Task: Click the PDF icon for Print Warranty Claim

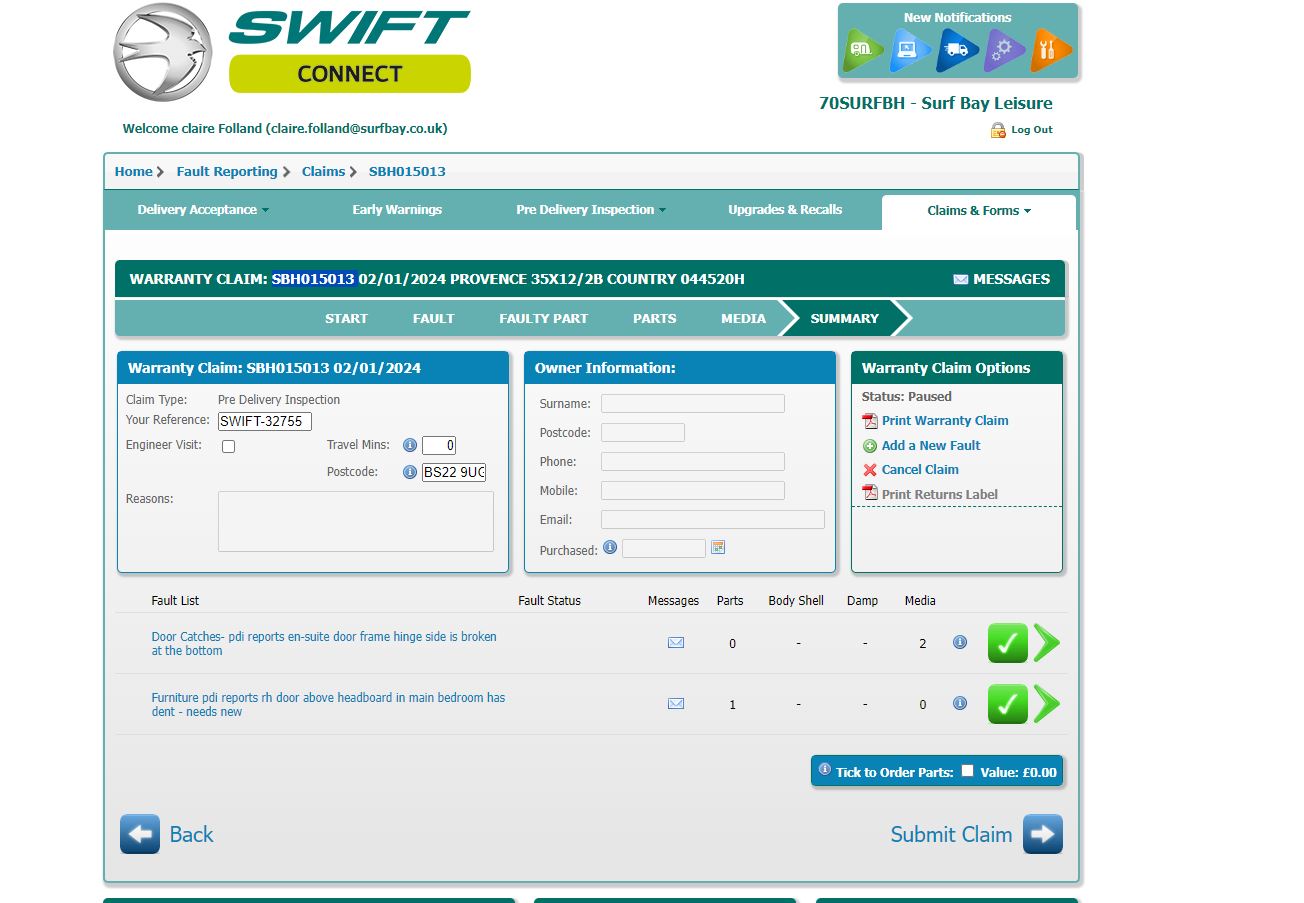Action: (870, 421)
